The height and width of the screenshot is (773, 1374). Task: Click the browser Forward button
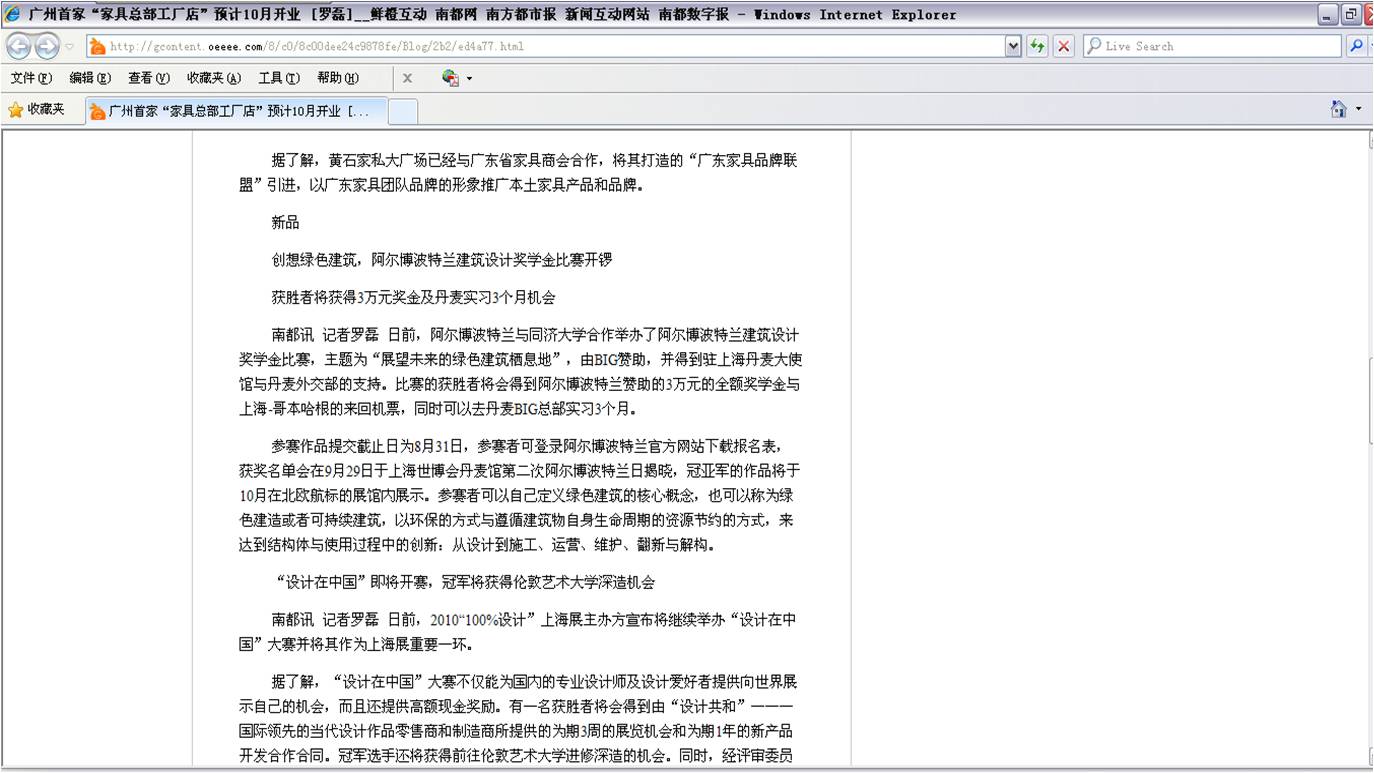pyautogui.click(x=47, y=46)
